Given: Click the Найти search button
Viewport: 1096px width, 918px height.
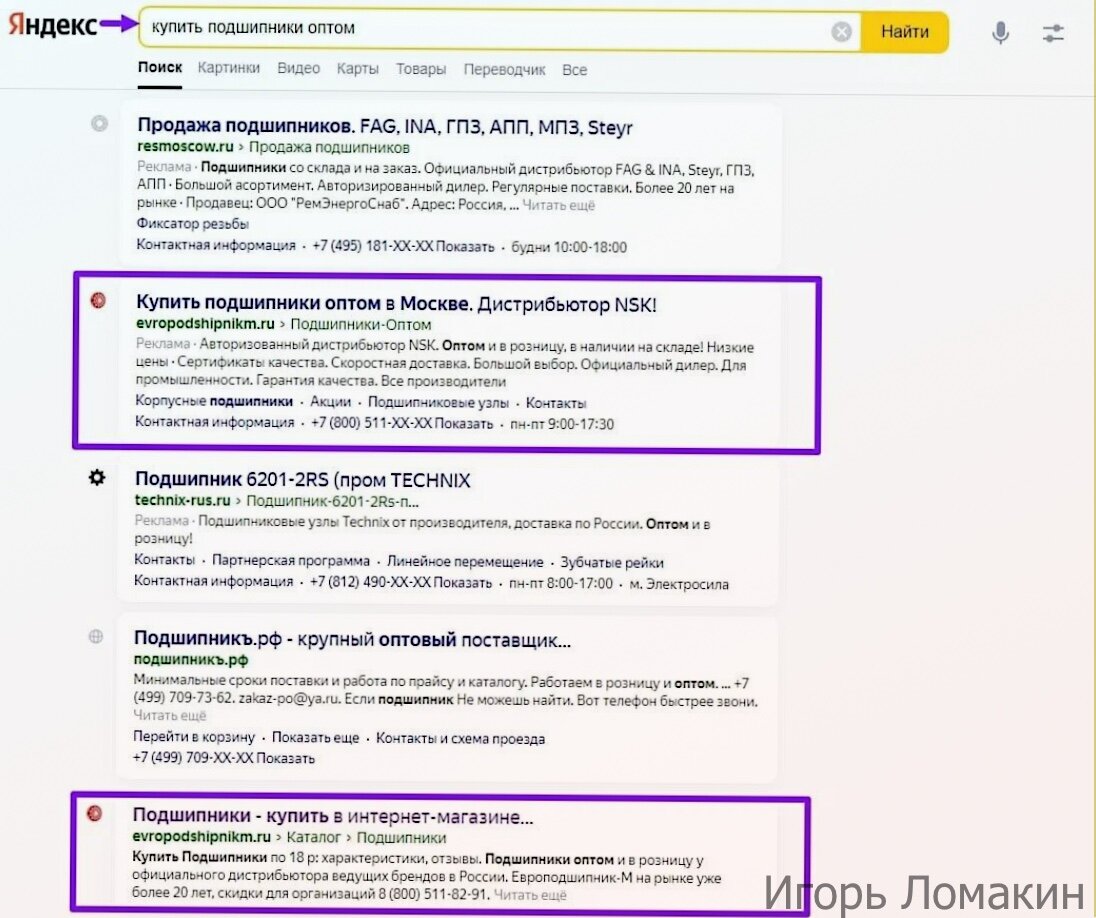Looking at the screenshot, I should [x=904, y=31].
